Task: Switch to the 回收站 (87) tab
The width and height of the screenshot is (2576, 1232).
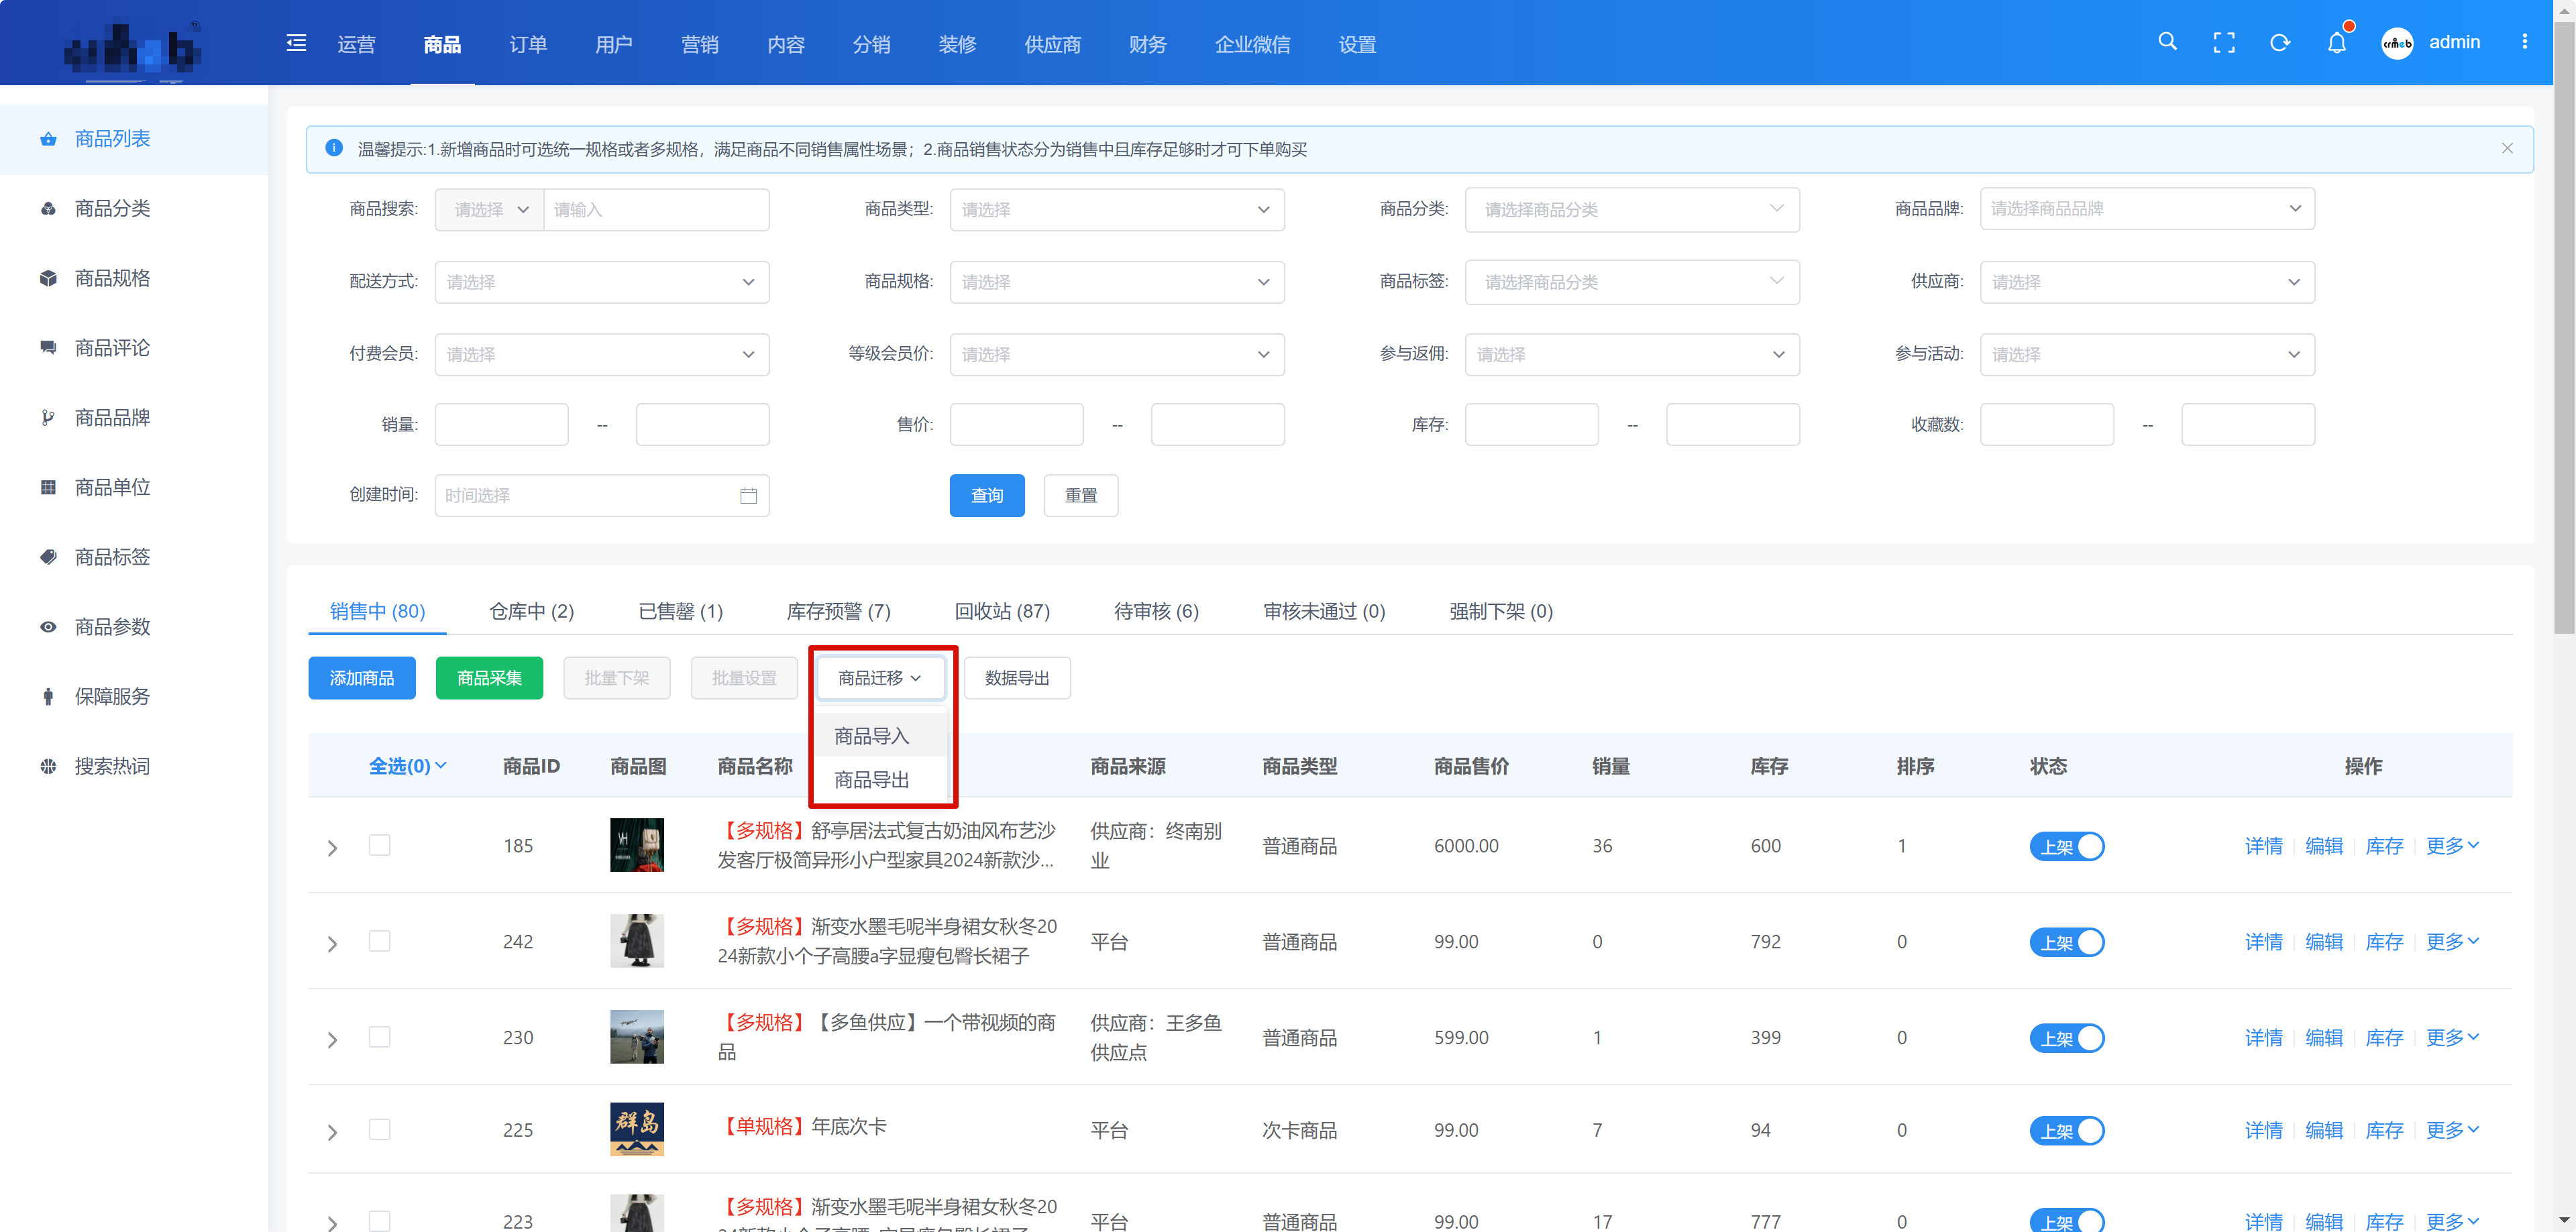Action: pos(1001,611)
